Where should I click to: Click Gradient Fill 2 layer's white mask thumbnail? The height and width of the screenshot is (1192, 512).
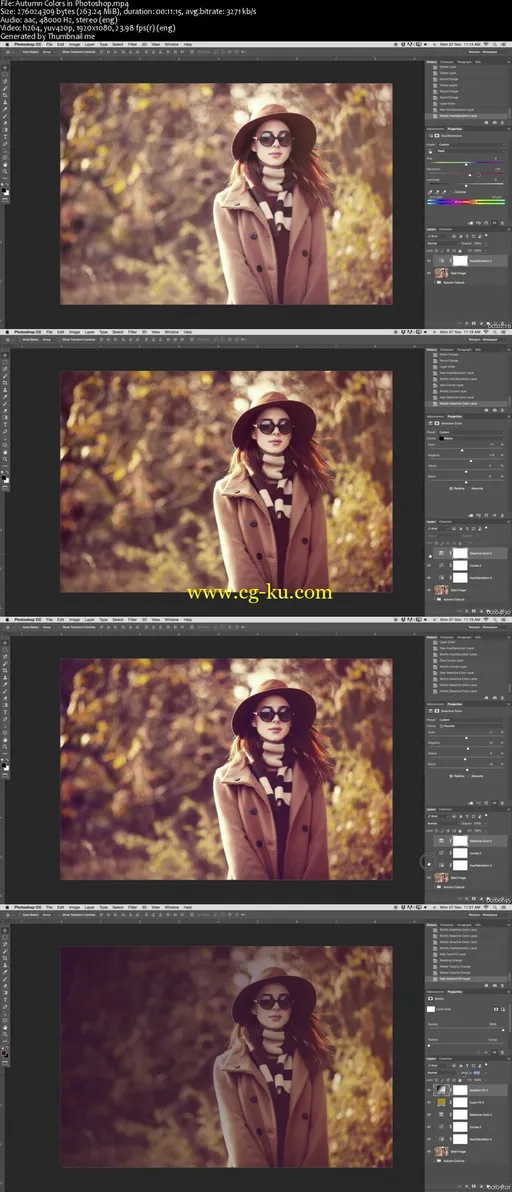[x=460, y=1090]
